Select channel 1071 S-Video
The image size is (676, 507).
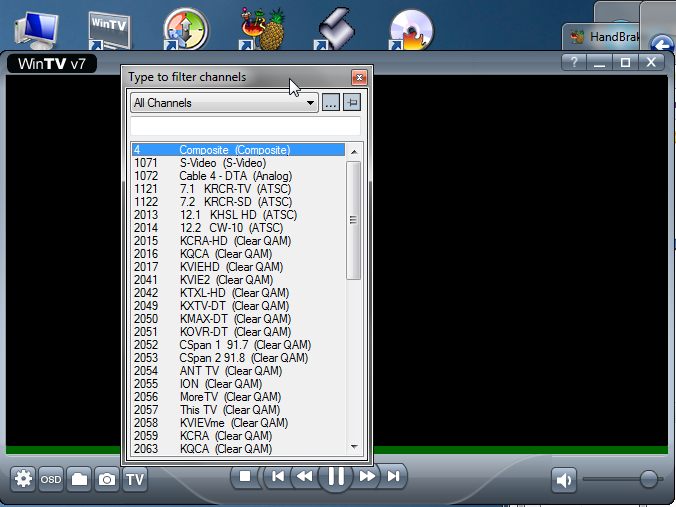pos(238,163)
